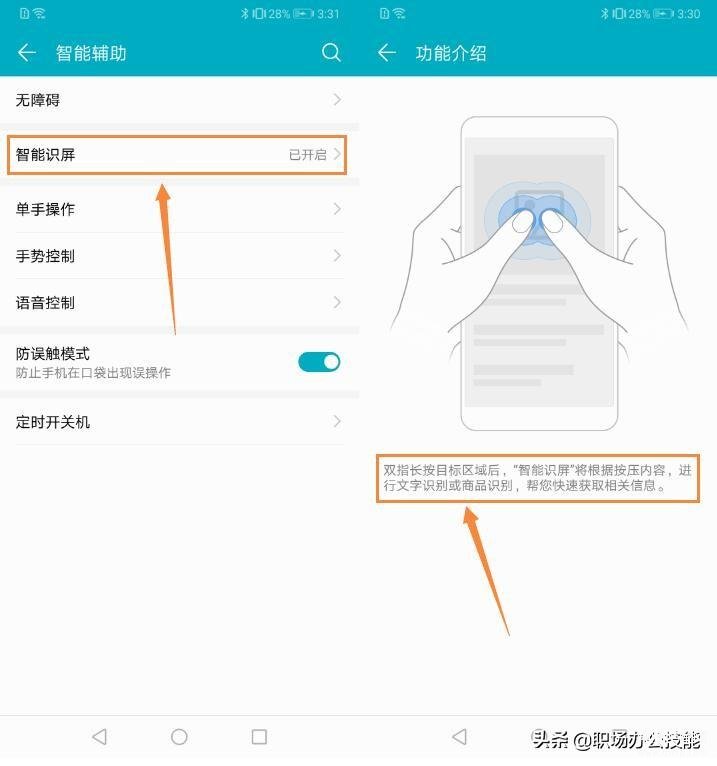Image resolution: width=717 pixels, height=766 pixels.
Task: Expand 语音控制 row chevron
Action: pos(337,302)
